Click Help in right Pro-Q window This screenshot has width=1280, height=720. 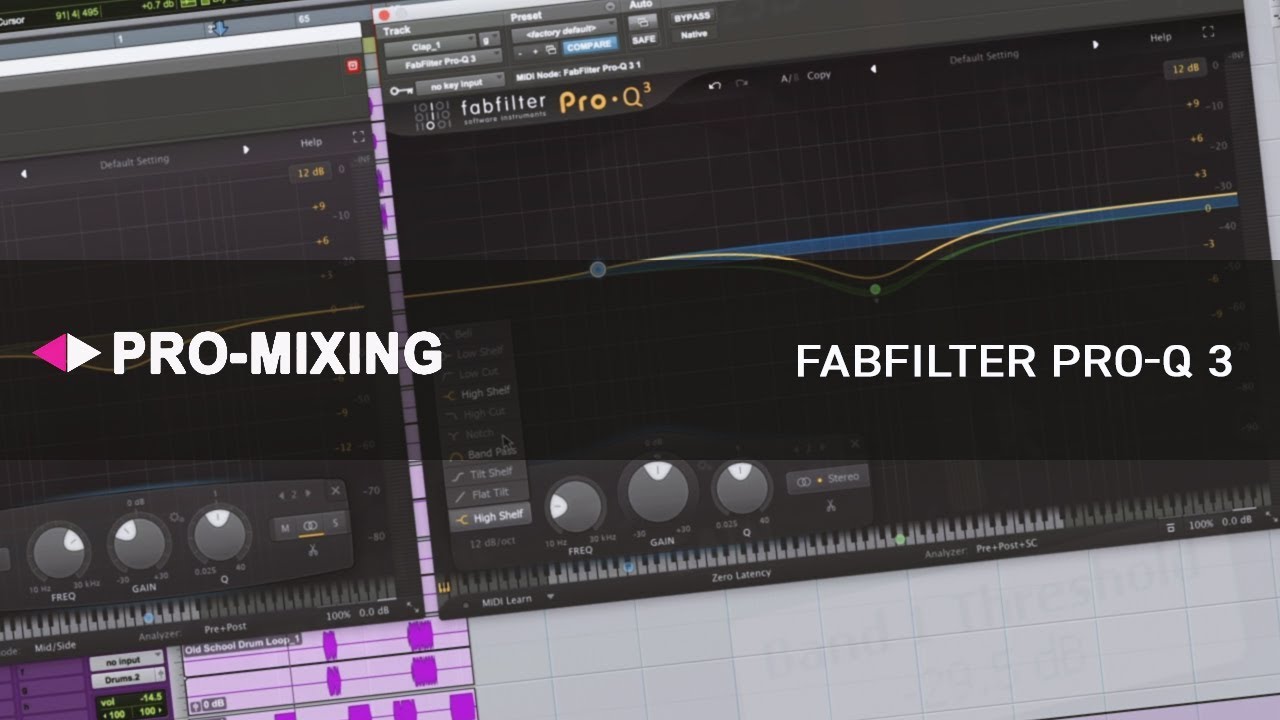(x=1160, y=37)
